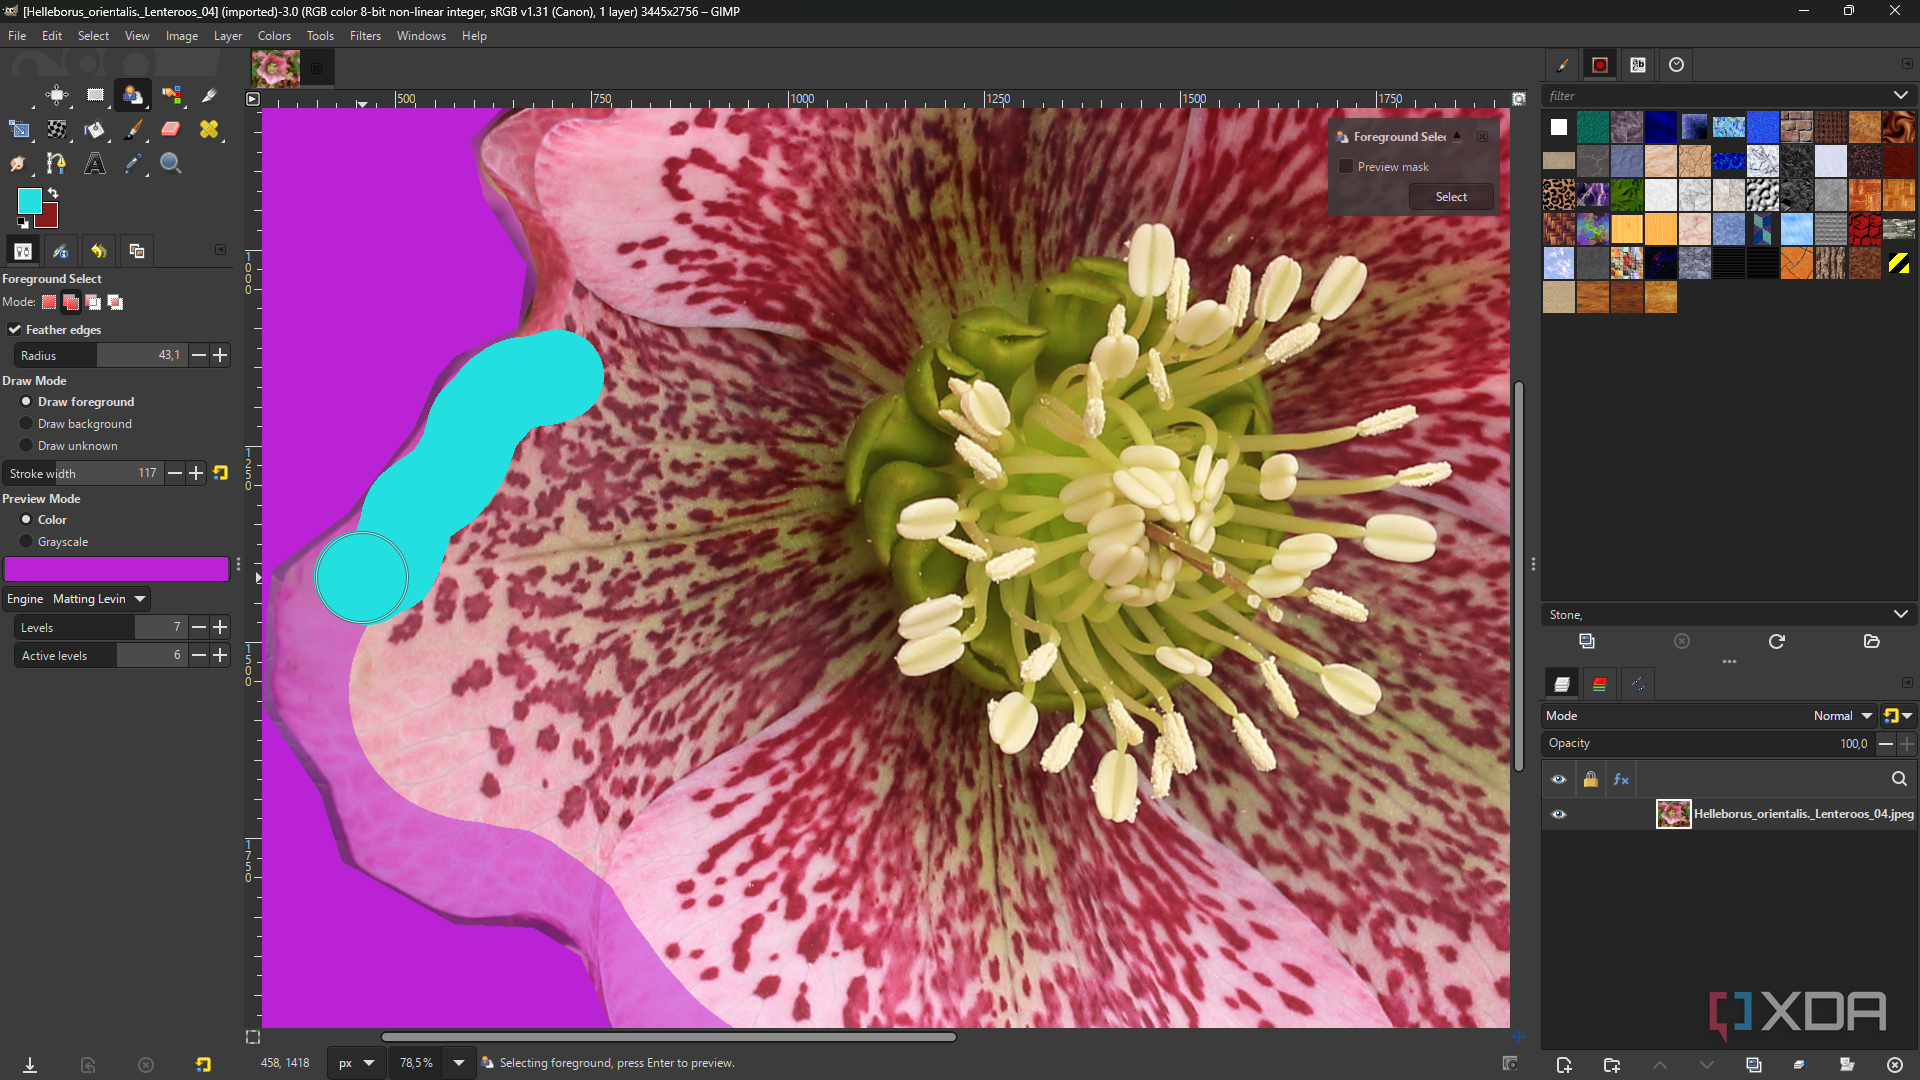Select the Bucket Fill tool

(95, 129)
